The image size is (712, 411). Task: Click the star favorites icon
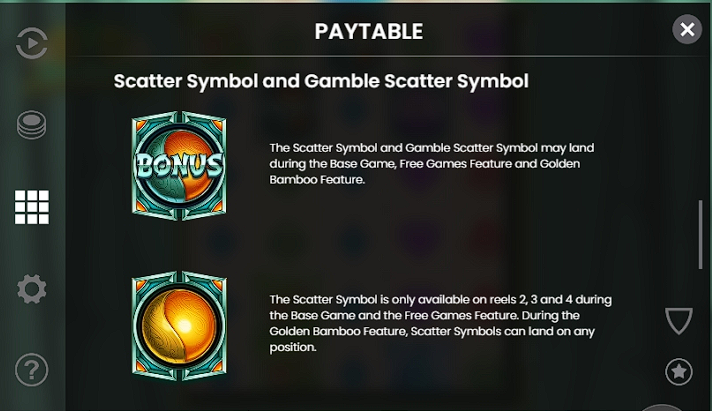click(x=679, y=371)
